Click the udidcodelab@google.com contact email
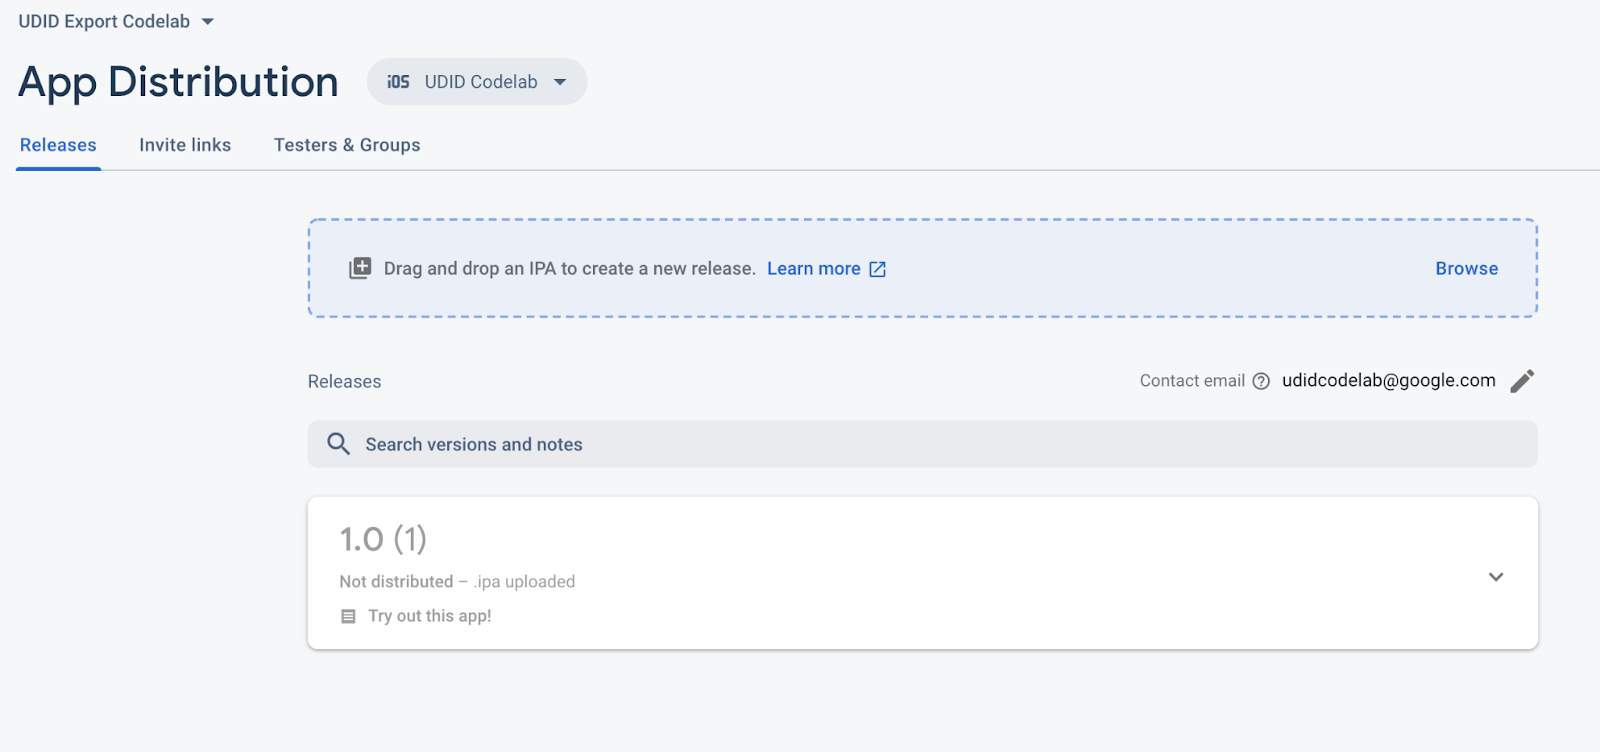Viewport: 1600px width, 752px height. point(1388,380)
